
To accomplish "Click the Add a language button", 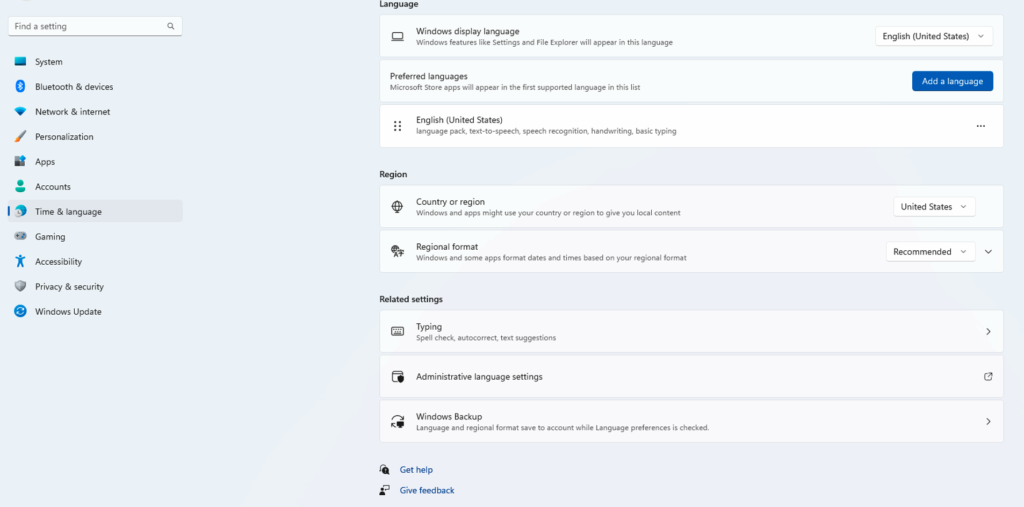I will pyautogui.click(x=952, y=81).
